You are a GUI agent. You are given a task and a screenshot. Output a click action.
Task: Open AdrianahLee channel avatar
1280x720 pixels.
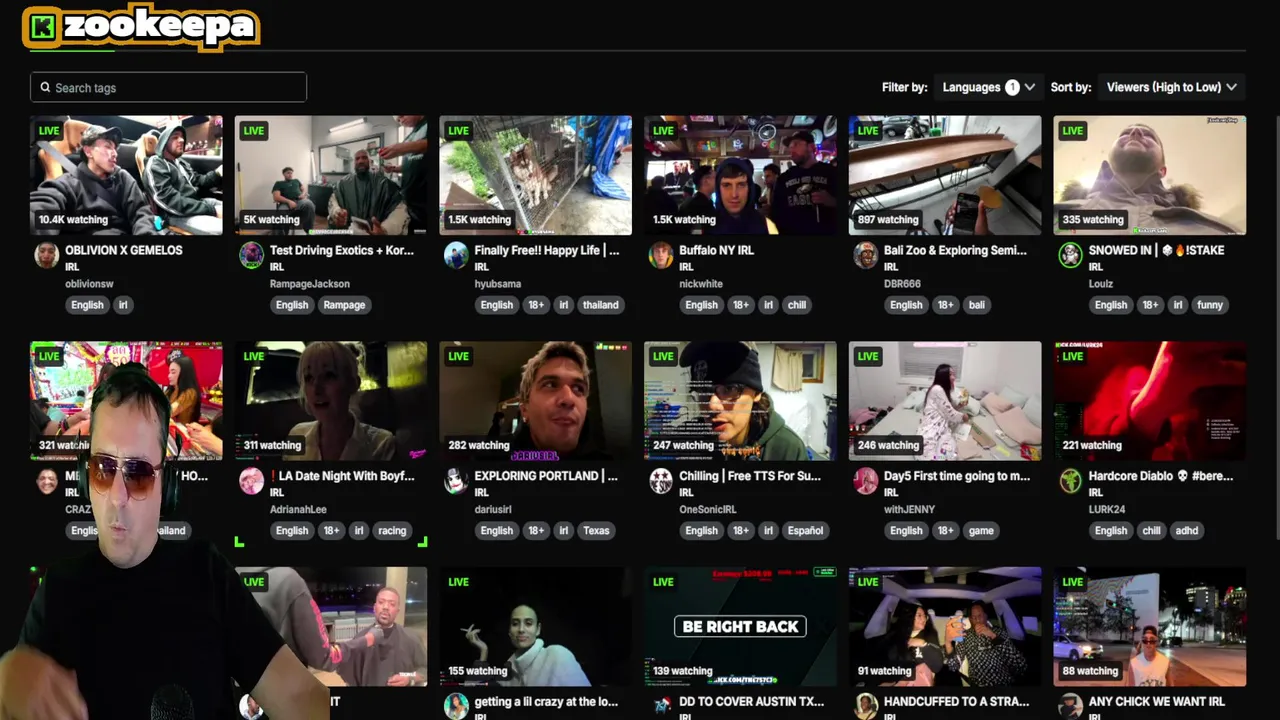(251, 481)
